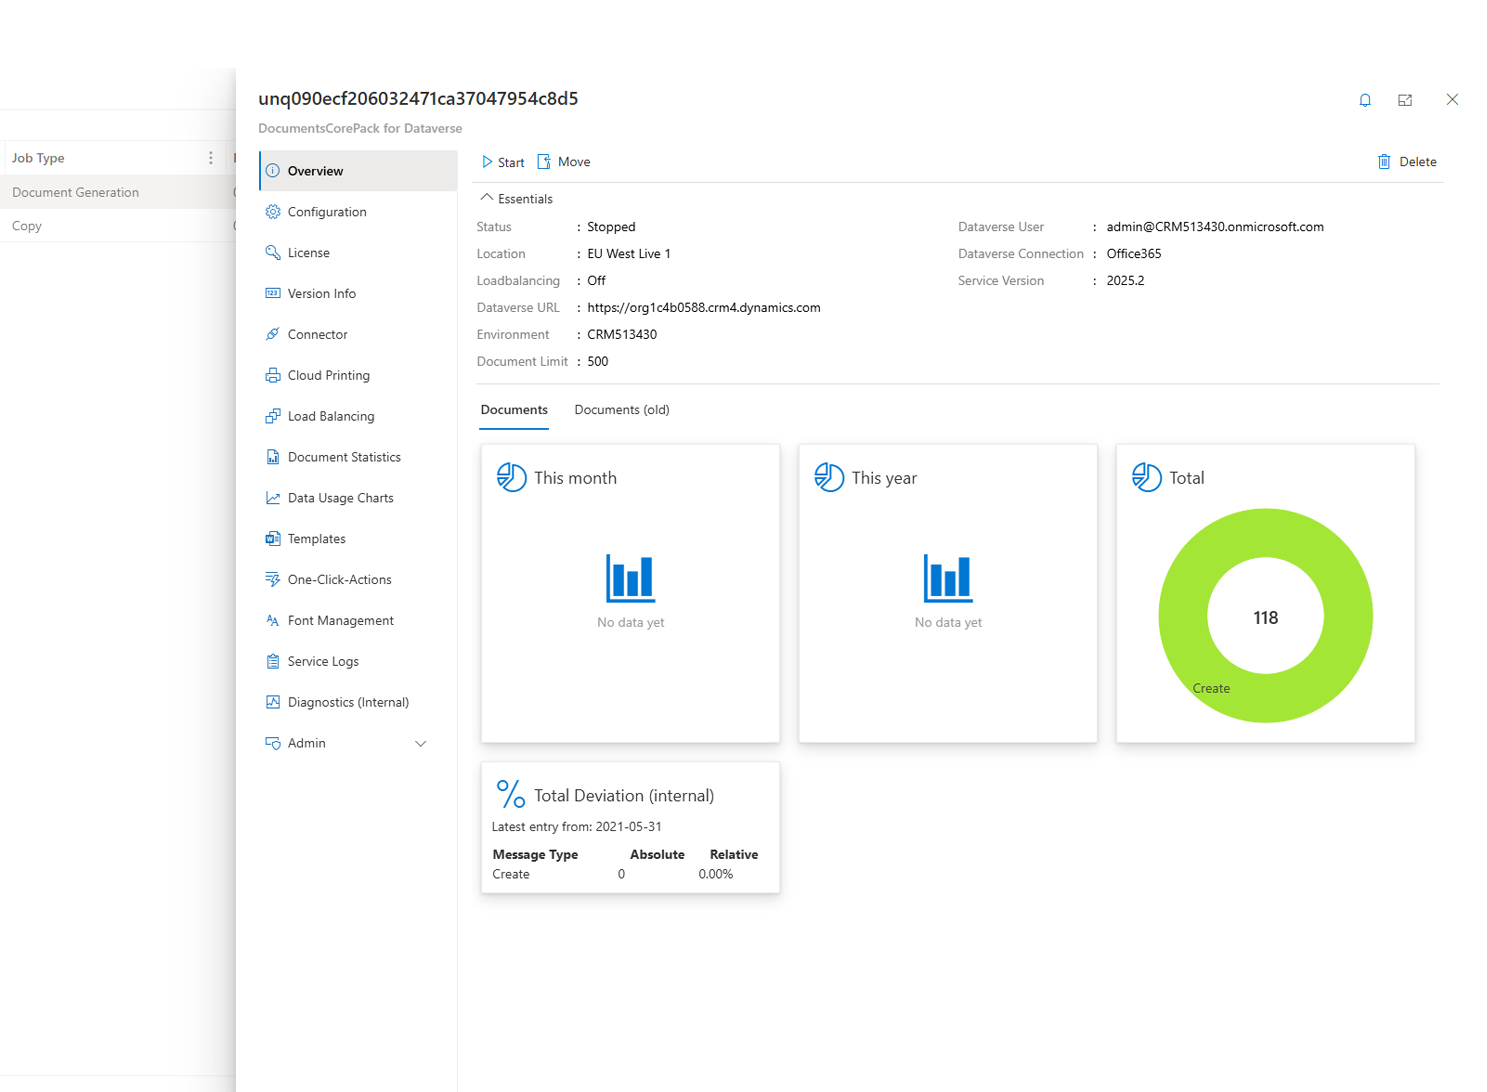Click the Connector plug icon
1487x1092 pixels.
(x=272, y=335)
